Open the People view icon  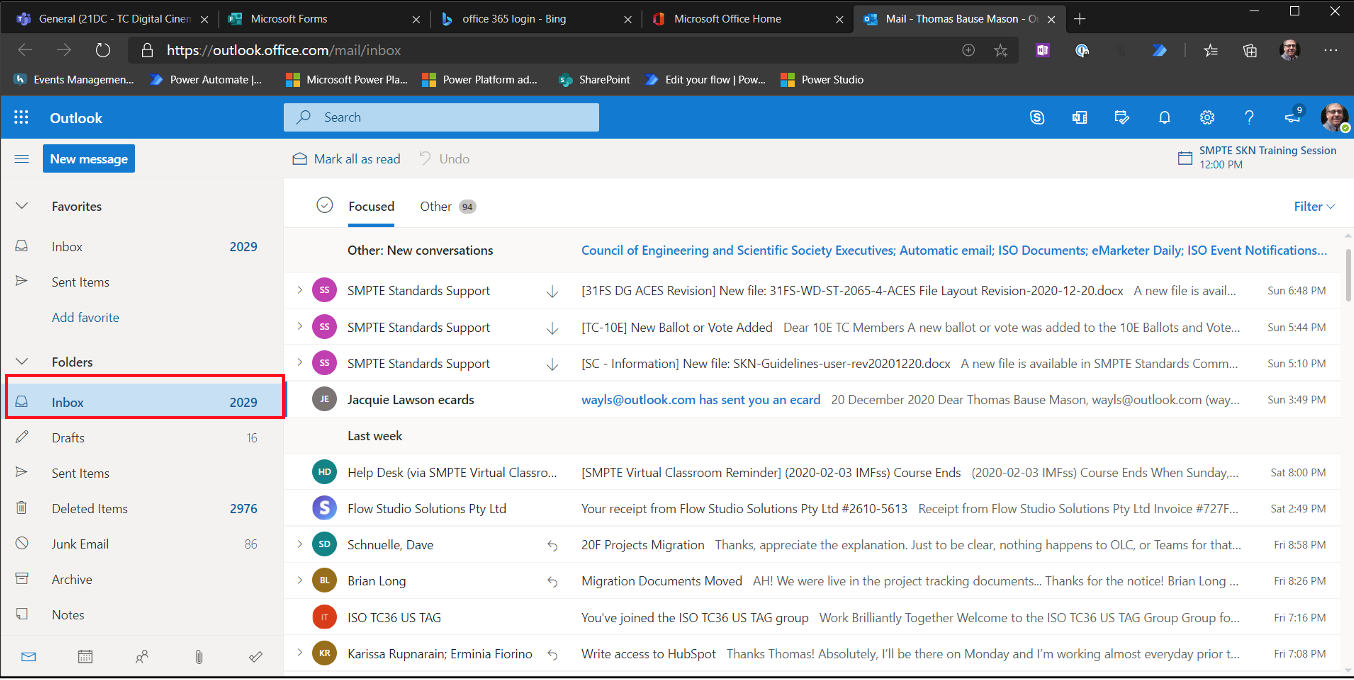pyautogui.click(x=142, y=656)
